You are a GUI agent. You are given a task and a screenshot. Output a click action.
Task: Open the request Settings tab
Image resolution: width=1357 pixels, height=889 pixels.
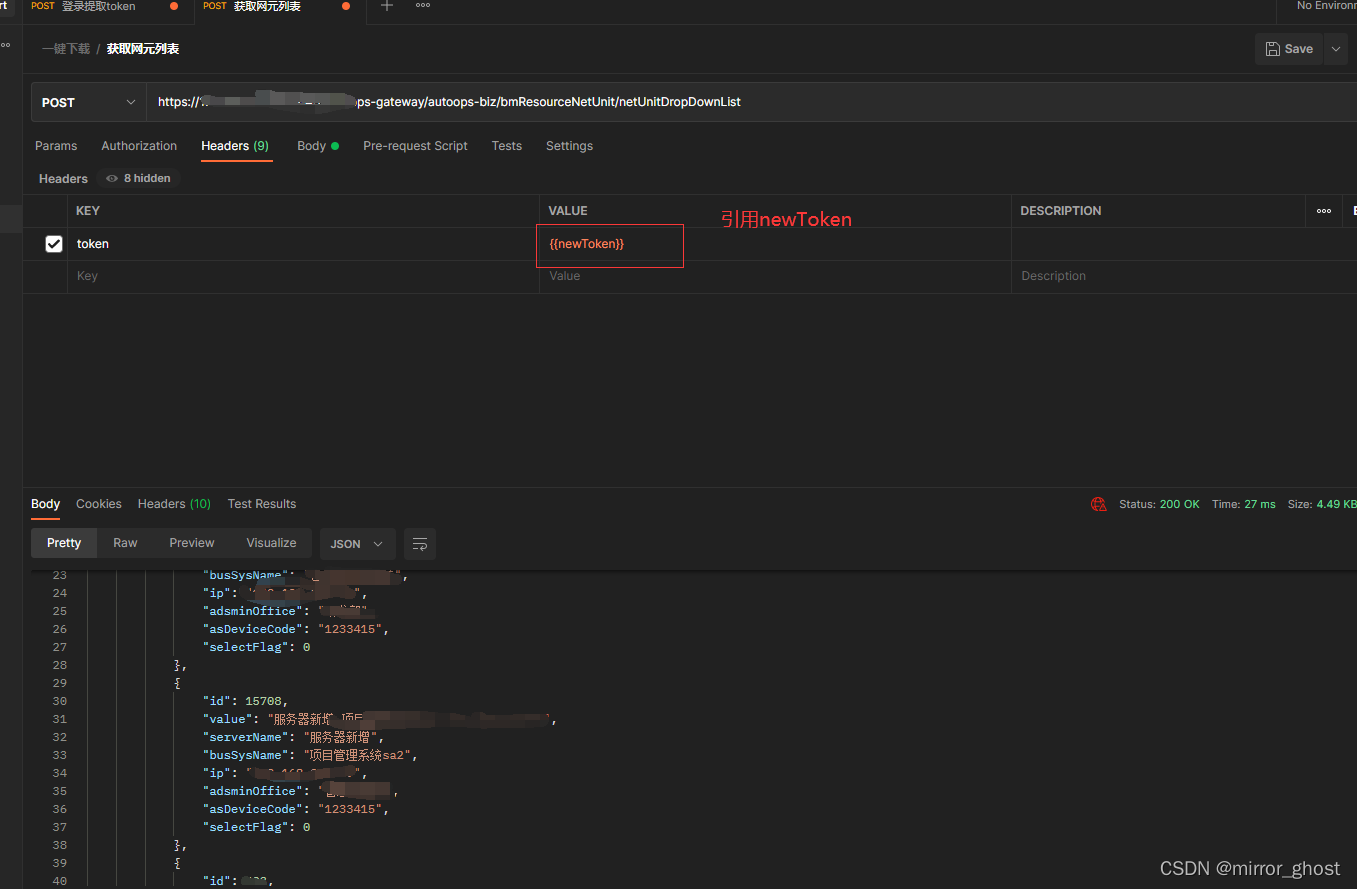click(x=569, y=146)
